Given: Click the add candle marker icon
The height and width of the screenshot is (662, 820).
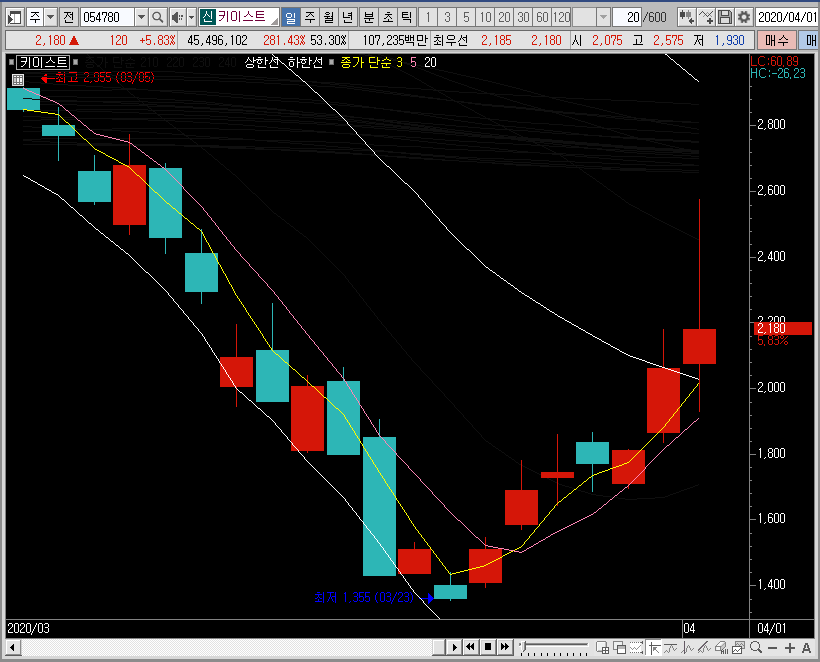Looking at the screenshot, I should coord(686,17).
